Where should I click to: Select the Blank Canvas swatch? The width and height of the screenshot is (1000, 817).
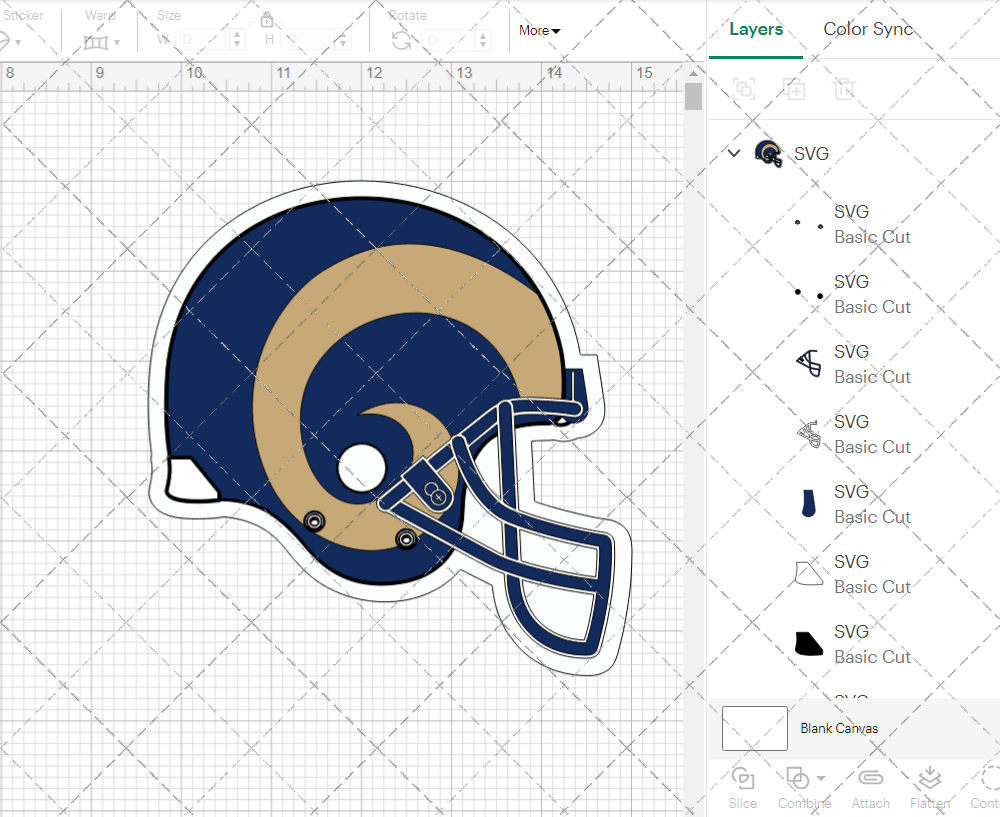(x=754, y=728)
